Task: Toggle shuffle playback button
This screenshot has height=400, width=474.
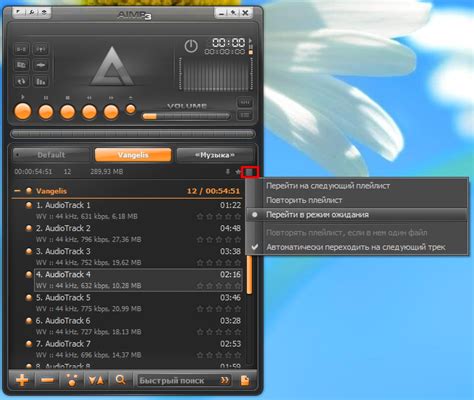Action: (x=41, y=65)
